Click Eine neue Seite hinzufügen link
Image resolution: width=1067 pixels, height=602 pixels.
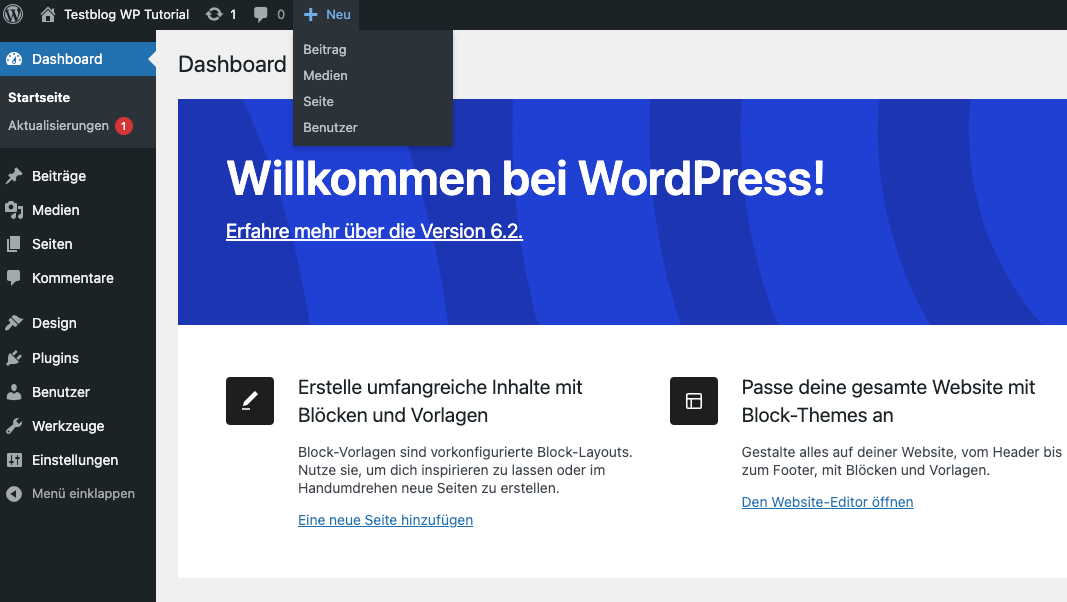385,520
